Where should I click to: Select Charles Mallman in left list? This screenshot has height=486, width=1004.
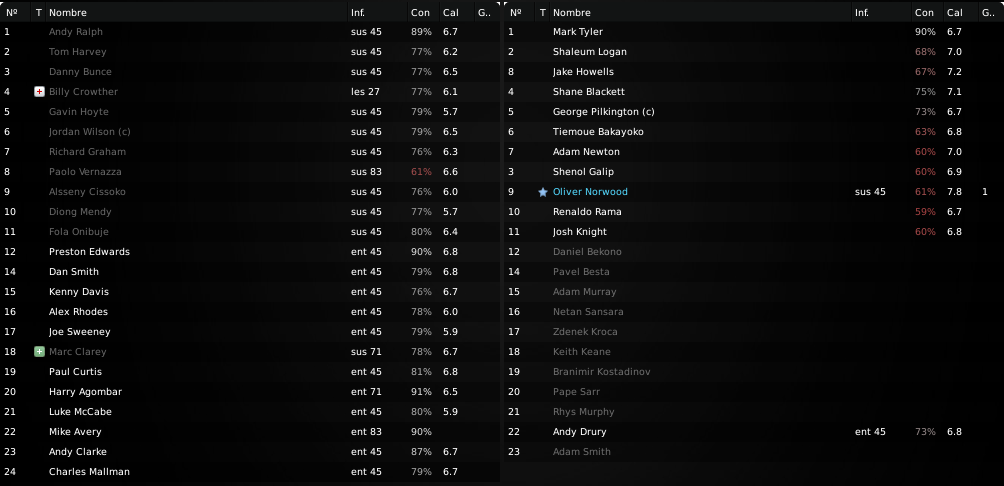pos(250,472)
